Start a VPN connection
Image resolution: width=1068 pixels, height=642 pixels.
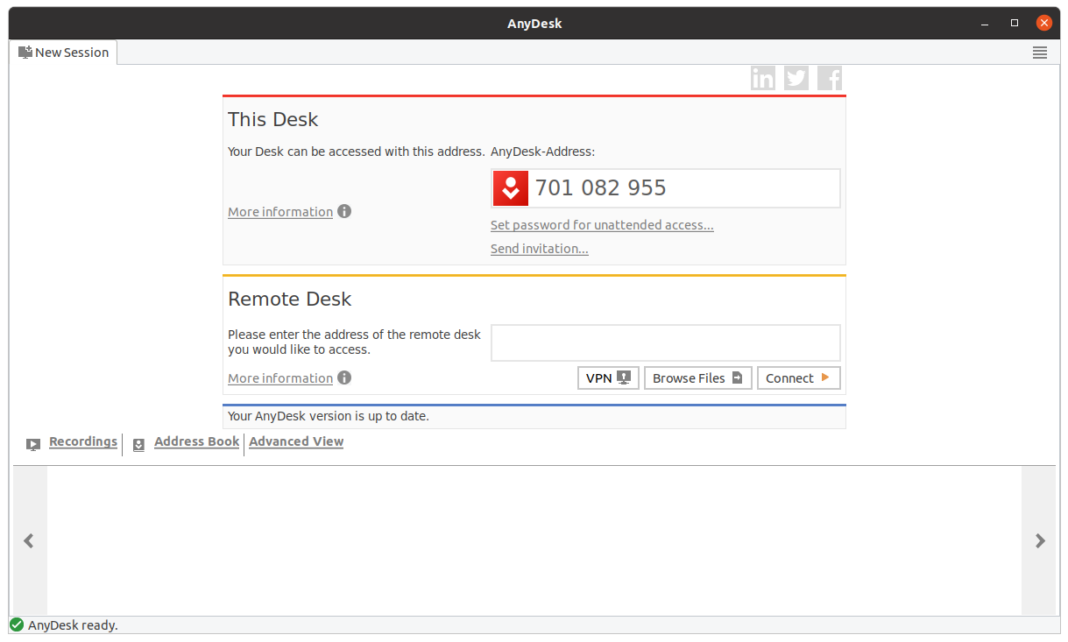[x=608, y=378]
